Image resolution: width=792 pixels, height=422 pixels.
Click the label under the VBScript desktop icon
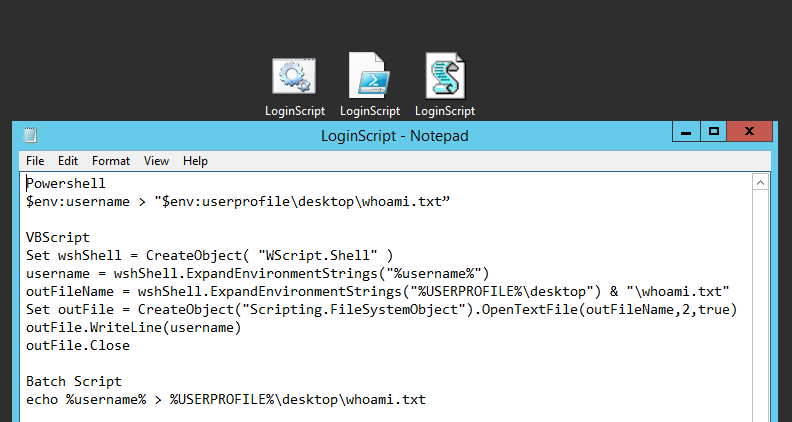pos(445,111)
